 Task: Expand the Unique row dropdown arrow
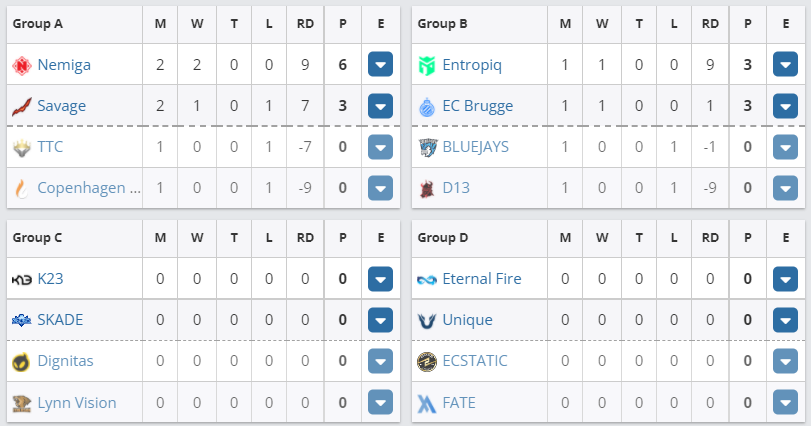[x=785, y=321]
